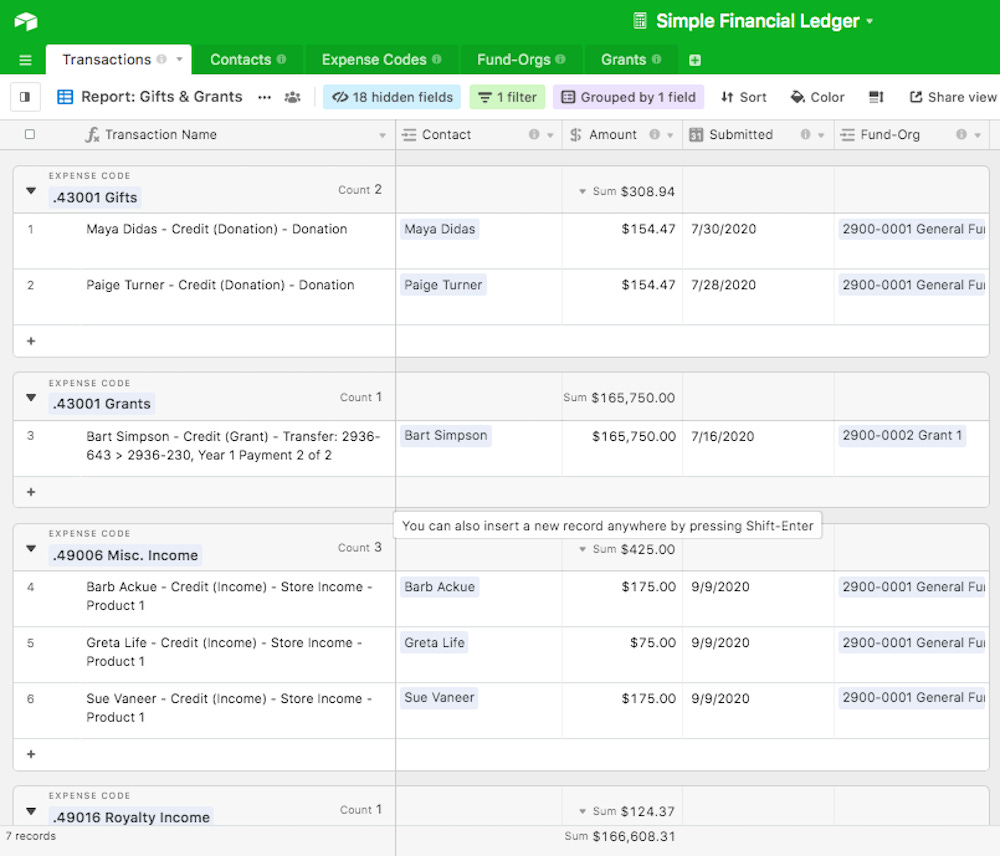Click the add table plus icon
This screenshot has height=856, width=1000.
click(695, 60)
